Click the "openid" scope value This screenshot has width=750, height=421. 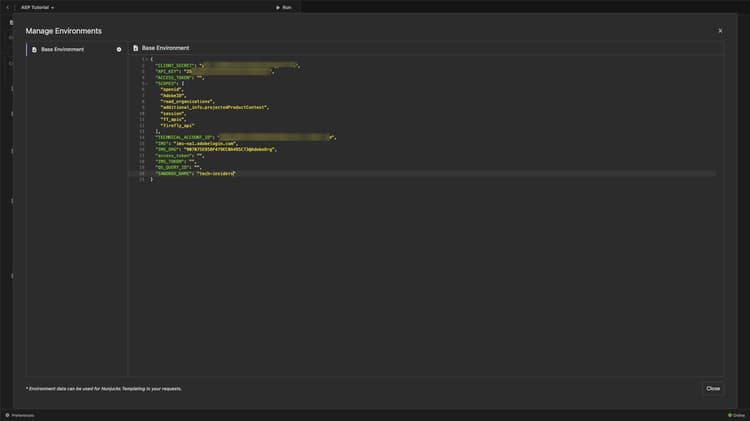click(x=171, y=89)
